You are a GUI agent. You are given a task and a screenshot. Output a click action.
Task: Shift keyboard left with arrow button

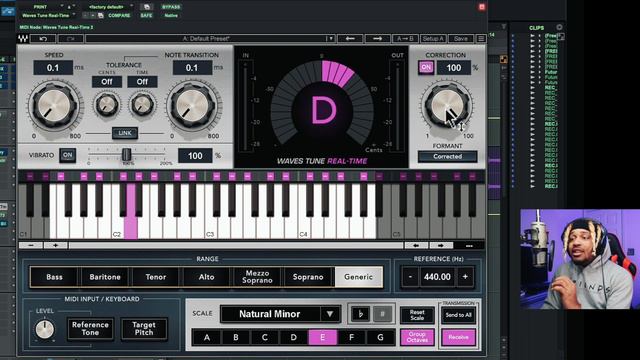pyautogui.click(x=416, y=246)
